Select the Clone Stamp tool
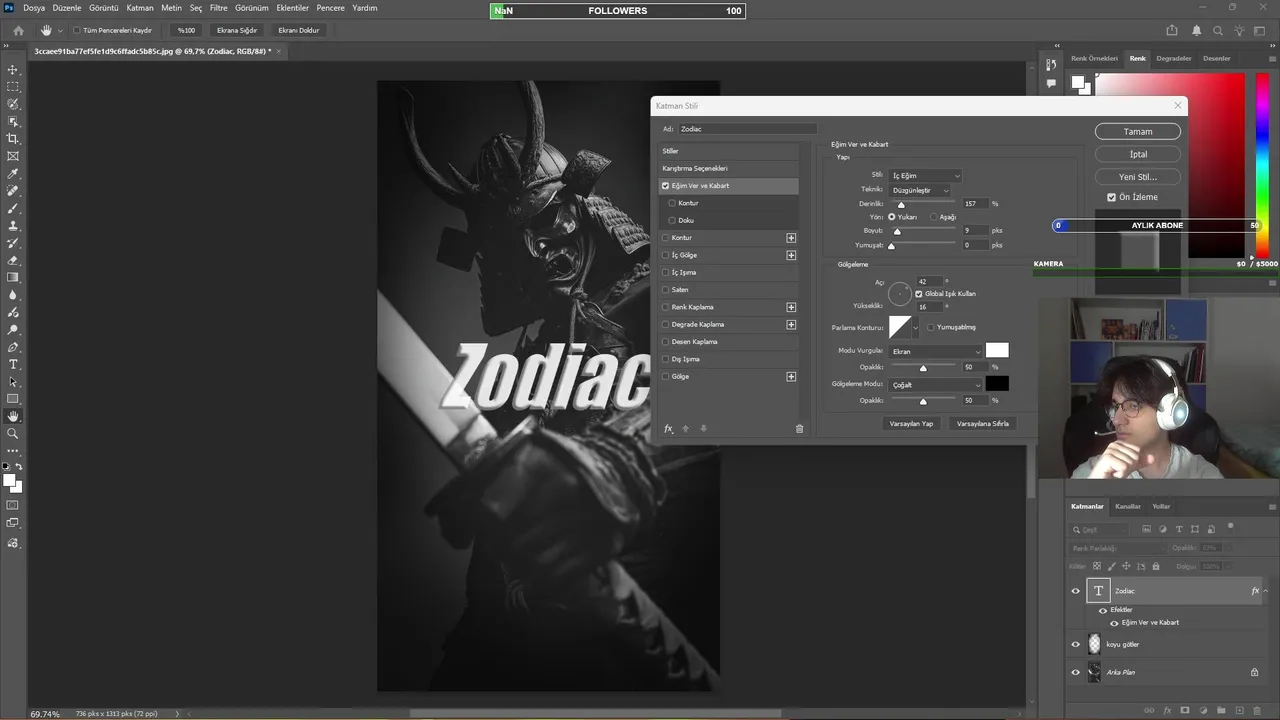 (x=13, y=226)
